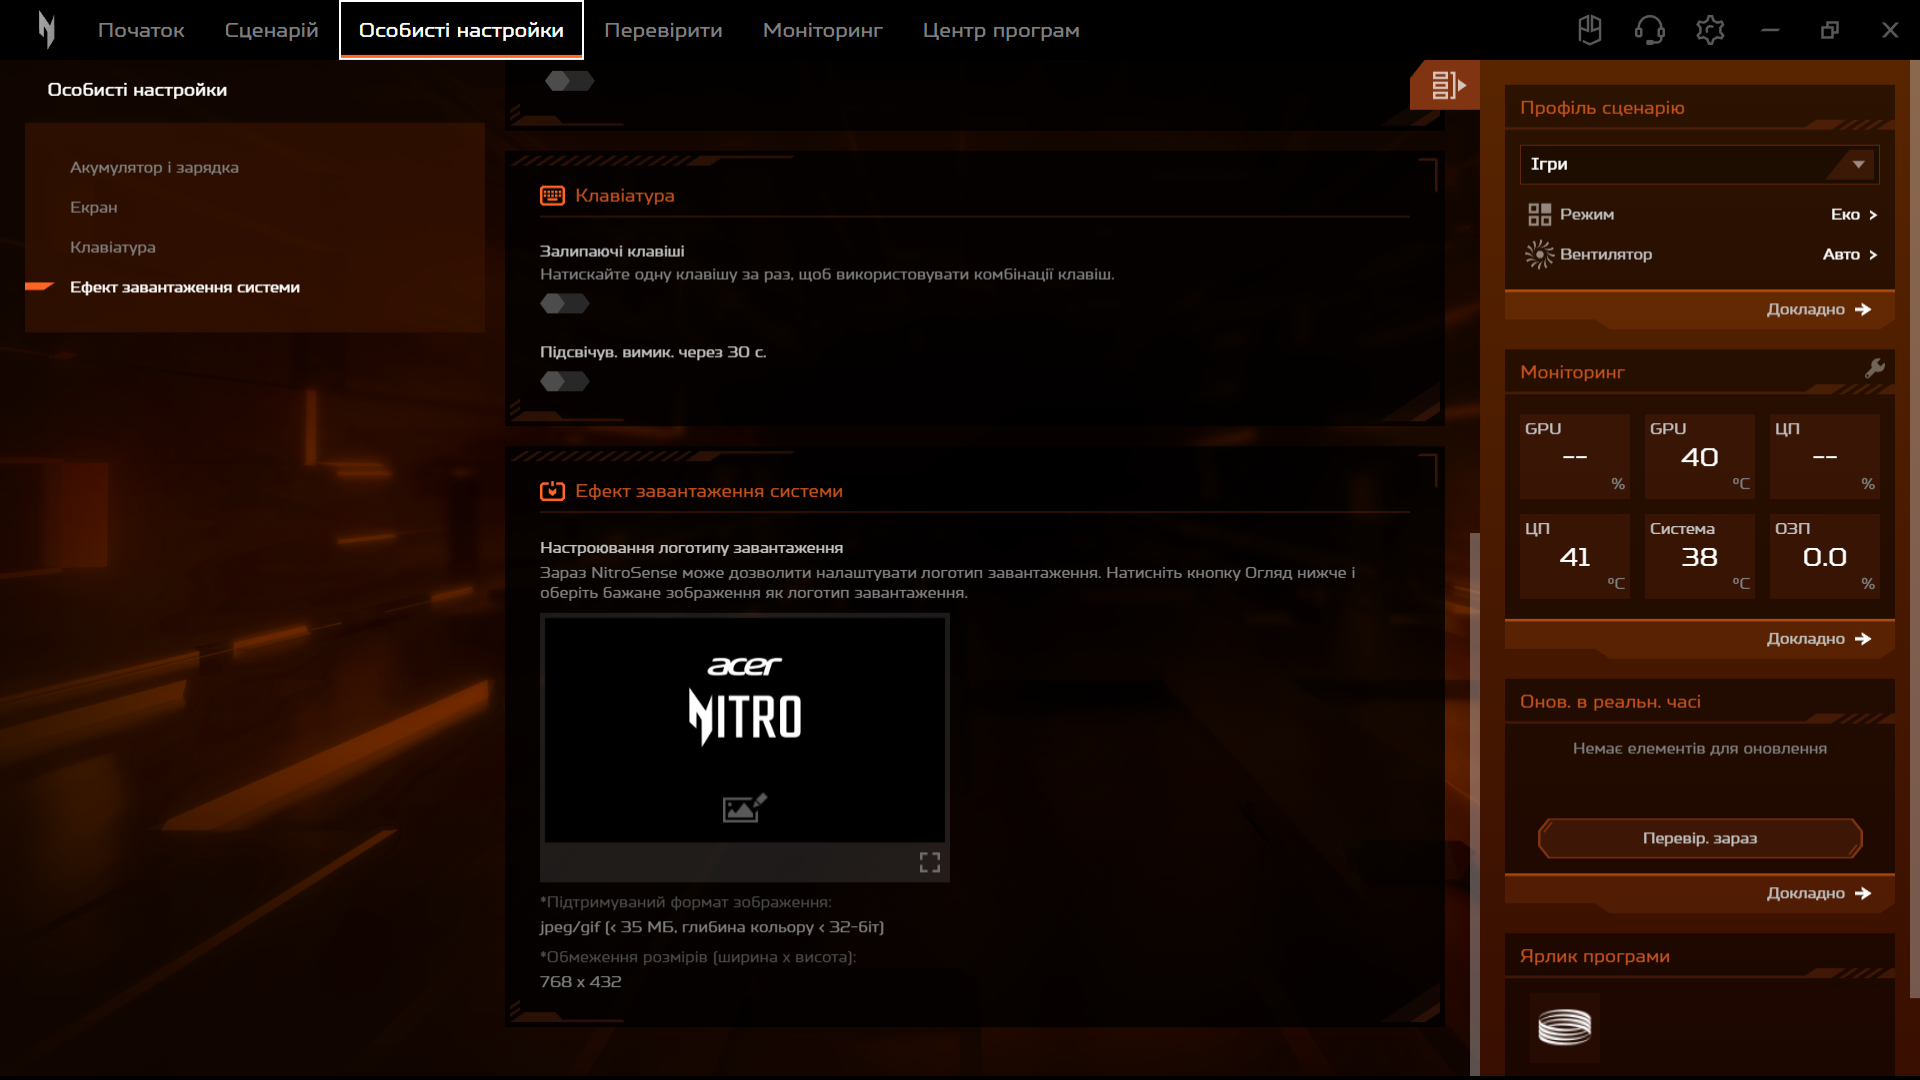
Task: Click Докладно under Моніторинг panel
Action: 1818,638
